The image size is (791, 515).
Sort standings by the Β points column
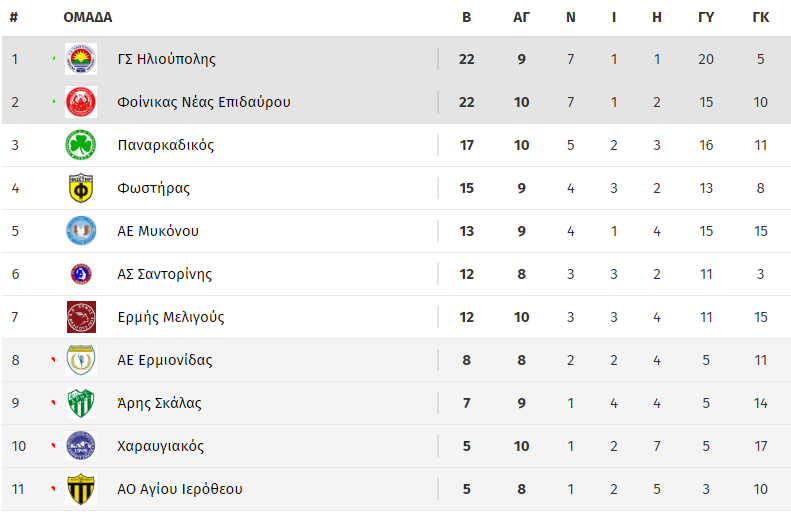pos(466,17)
